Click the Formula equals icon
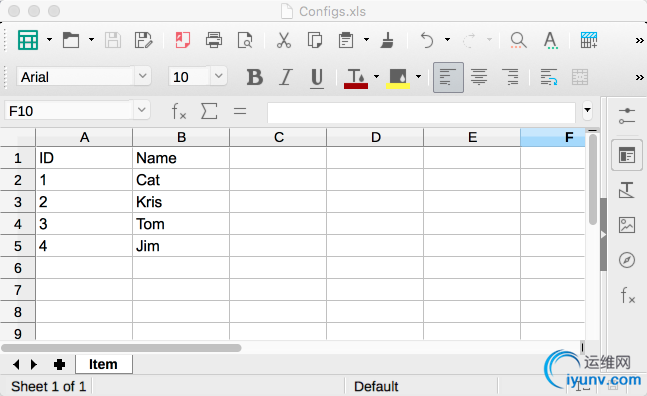This screenshot has height=396, width=647. coord(240,111)
